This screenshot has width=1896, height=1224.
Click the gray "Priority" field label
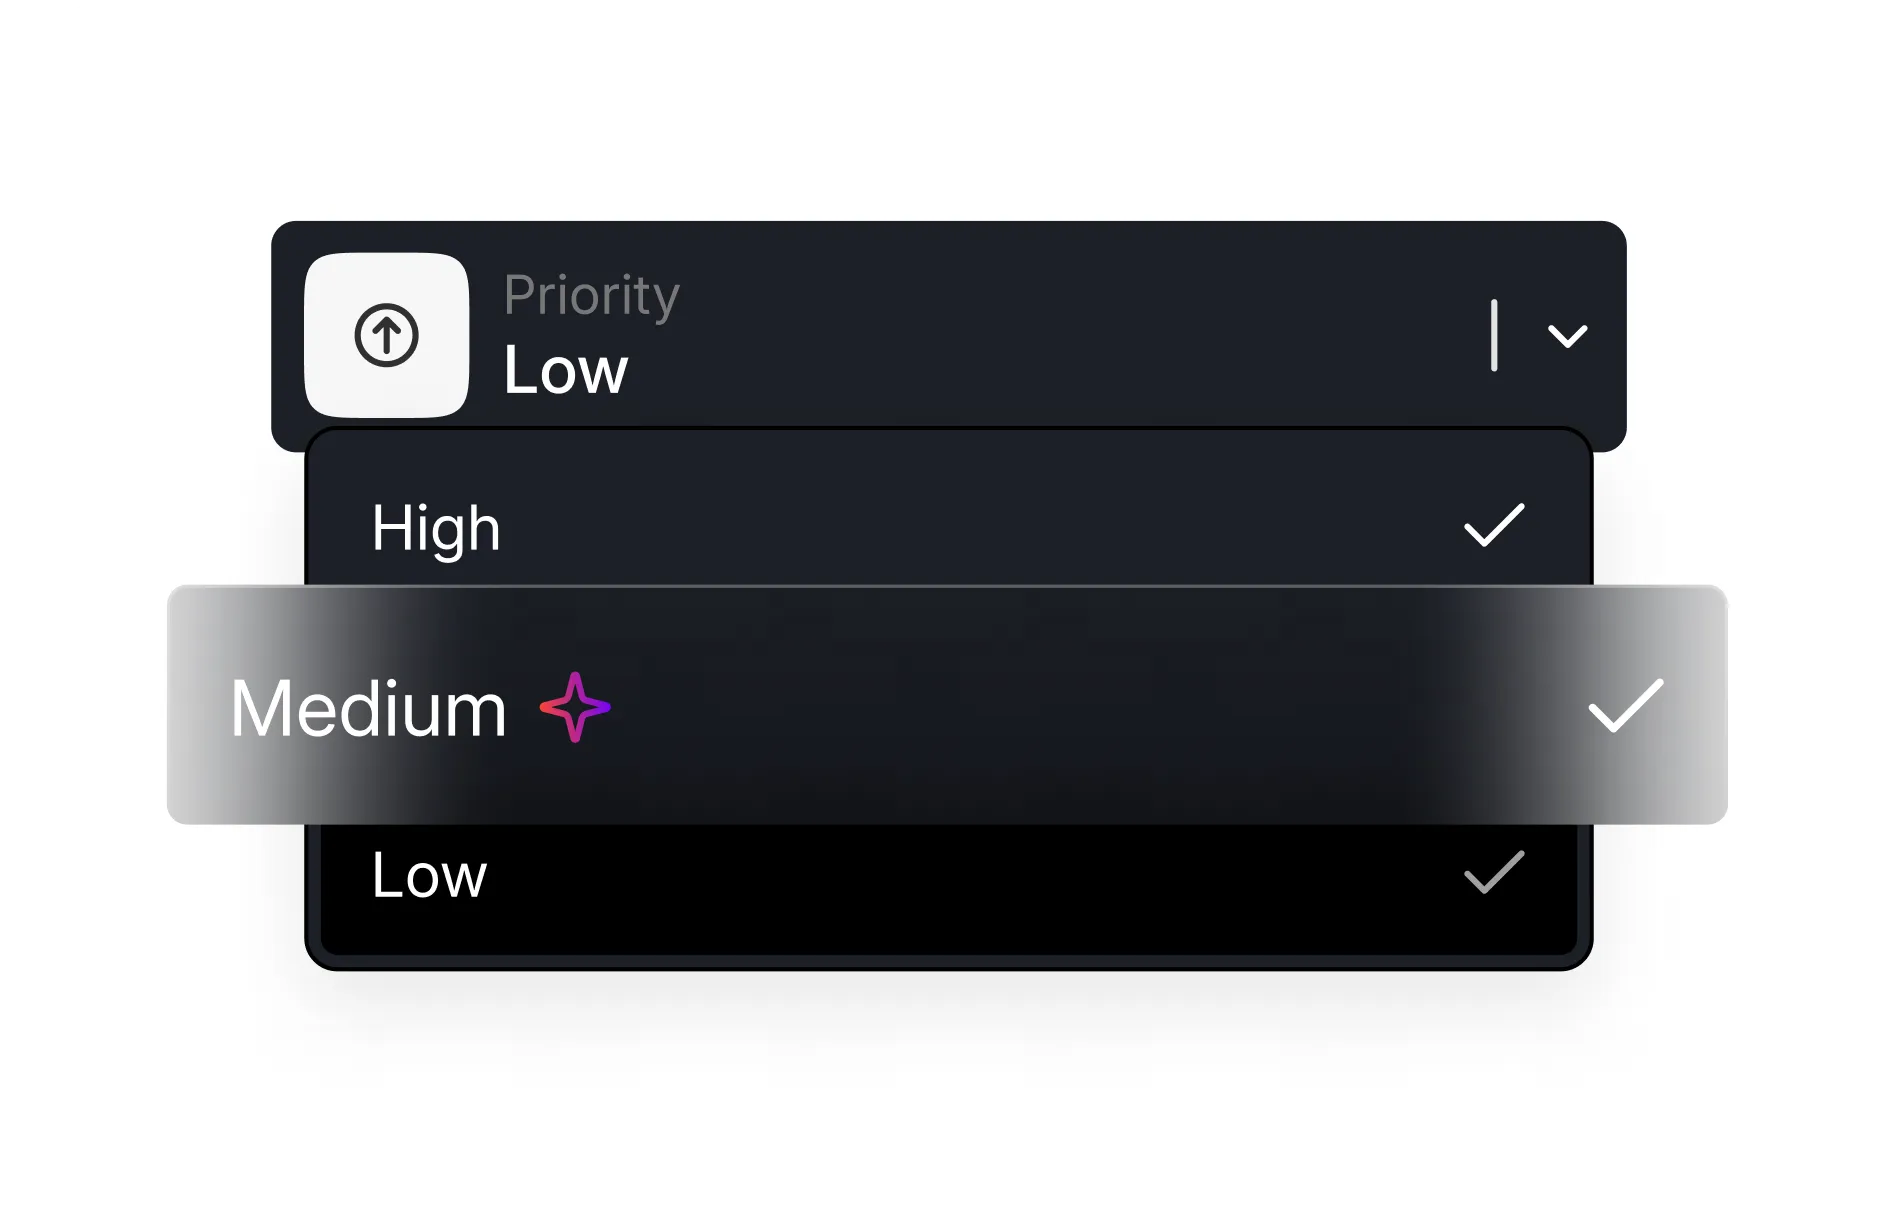[591, 295]
